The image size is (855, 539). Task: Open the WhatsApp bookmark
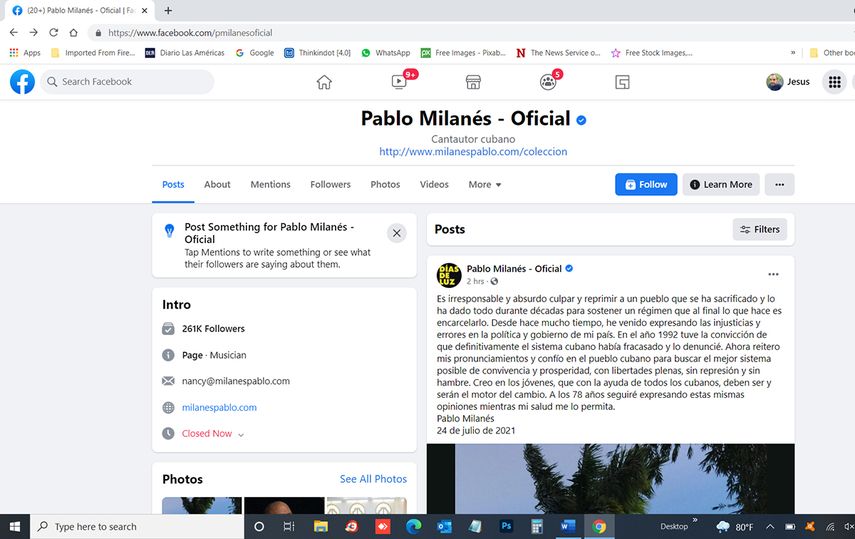tap(386, 53)
